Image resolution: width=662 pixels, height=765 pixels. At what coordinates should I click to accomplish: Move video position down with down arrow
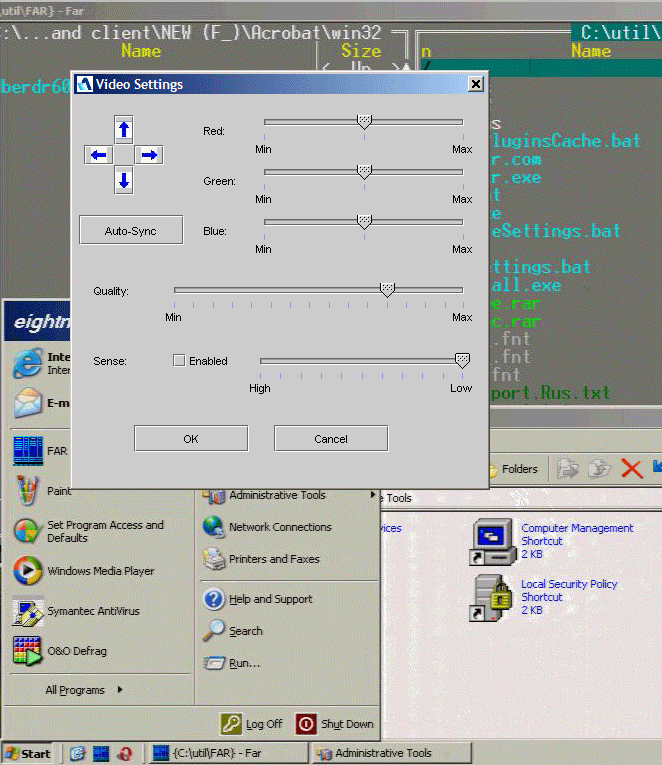(x=124, y=180)
